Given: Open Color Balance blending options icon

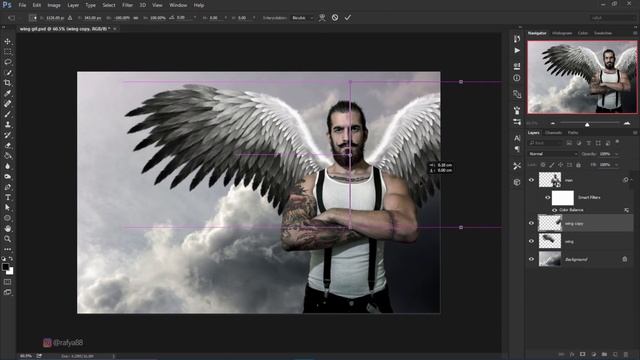Looking at the screenshot, I should (x=626, y=210).
